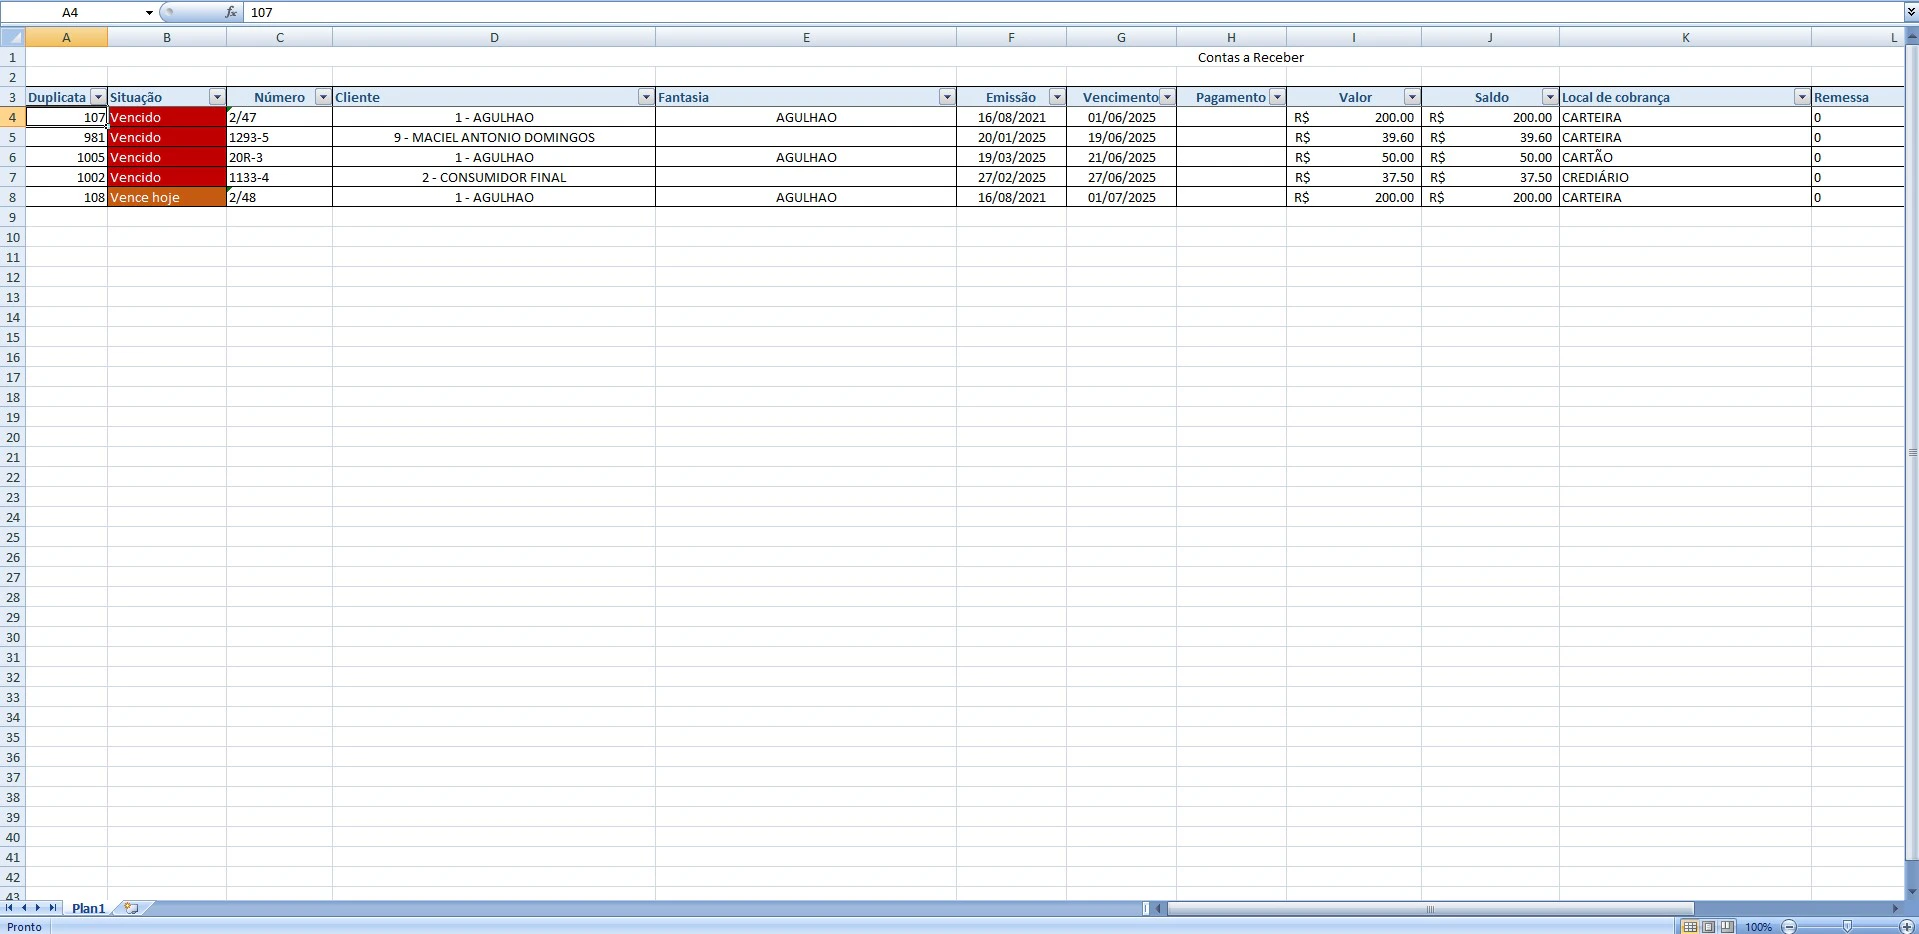Select the cell labeled Vence hoje
This screenshot has height=934, width=1919.
(x=166, y=197)
